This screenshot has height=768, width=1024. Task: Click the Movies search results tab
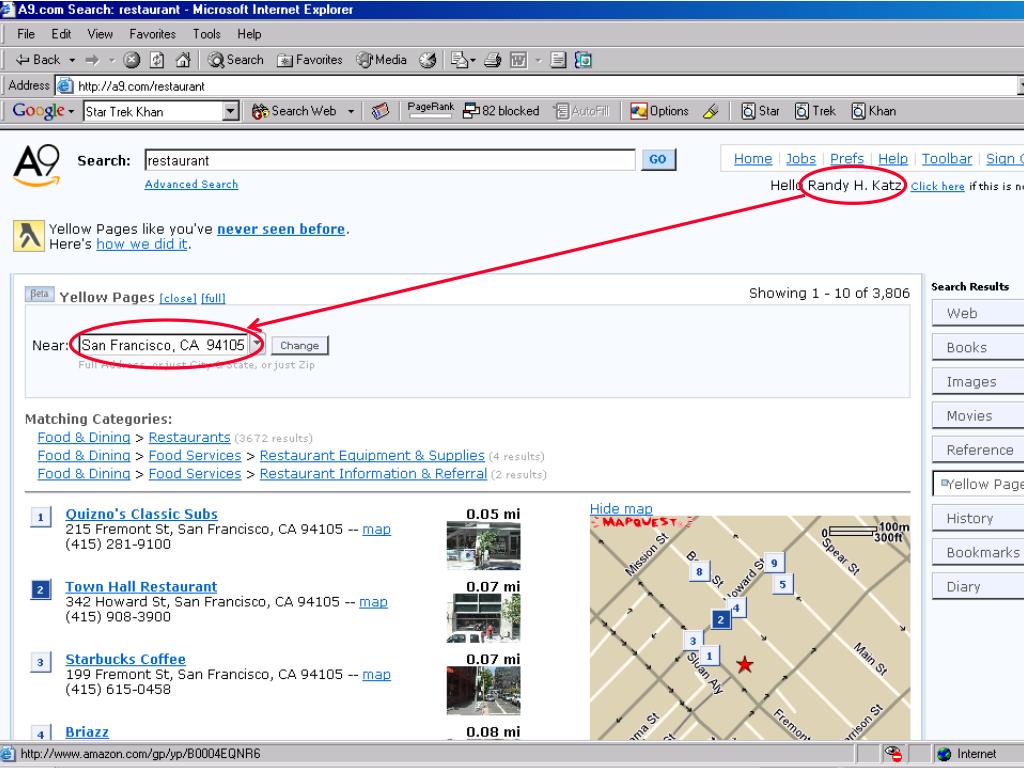pos(978,416)
